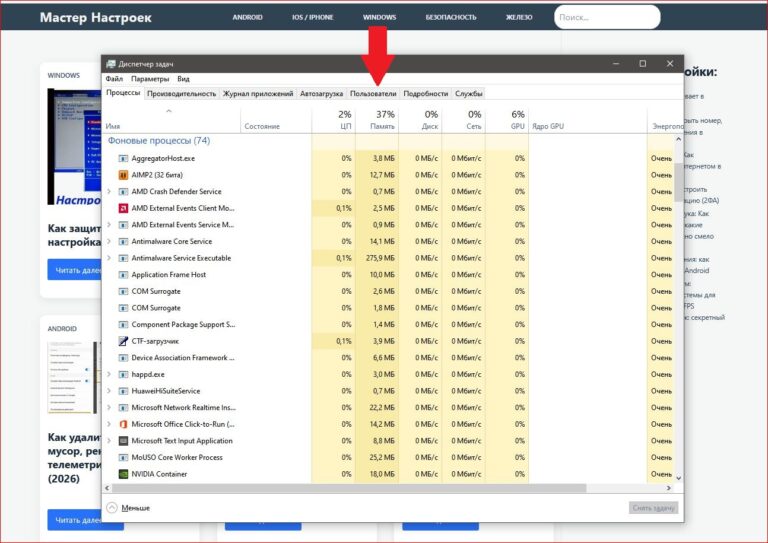Click the horizontal scrollbar in Task Manager
The height and width of the screenshot is (543, 768).
(x=349, y=488)
